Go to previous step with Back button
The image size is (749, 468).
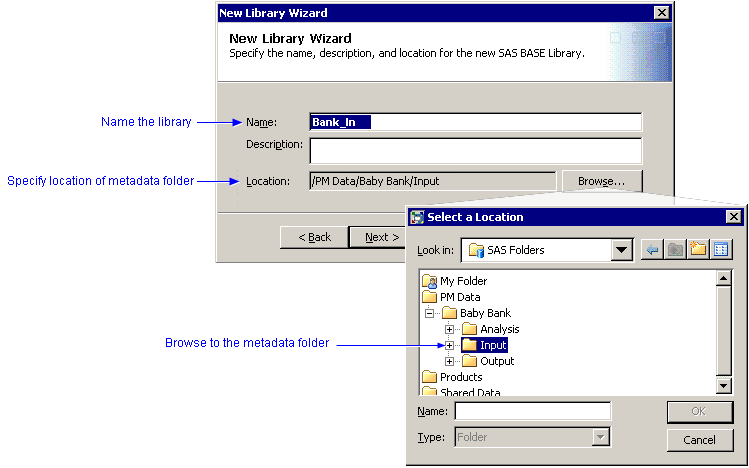(313, 237)
